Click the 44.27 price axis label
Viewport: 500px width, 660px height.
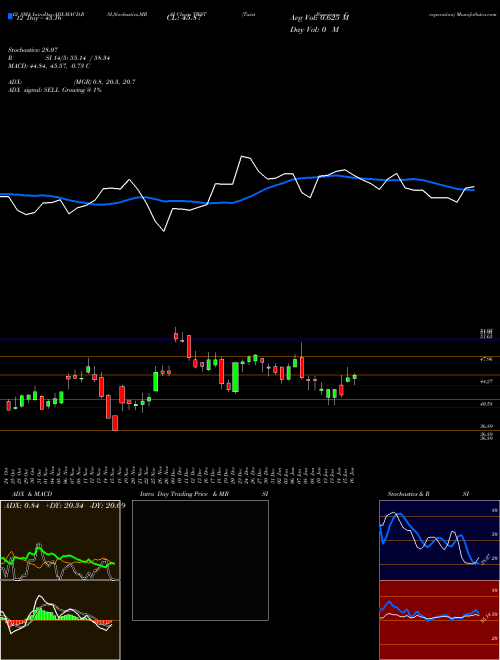[x=486, y=381]
